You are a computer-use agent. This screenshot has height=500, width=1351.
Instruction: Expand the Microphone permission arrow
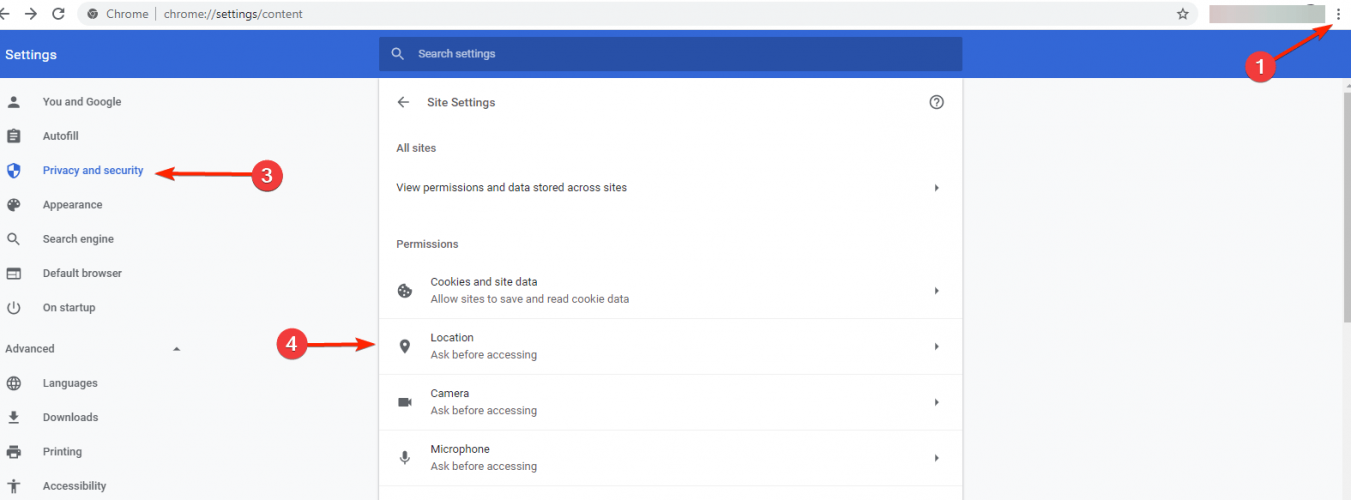(937, 458)
